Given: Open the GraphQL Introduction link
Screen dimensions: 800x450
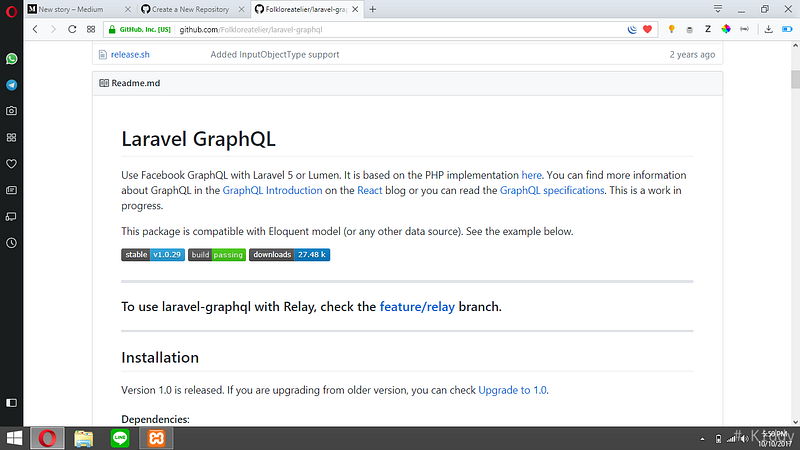Looking at the screenshot, I should [272, 190].
